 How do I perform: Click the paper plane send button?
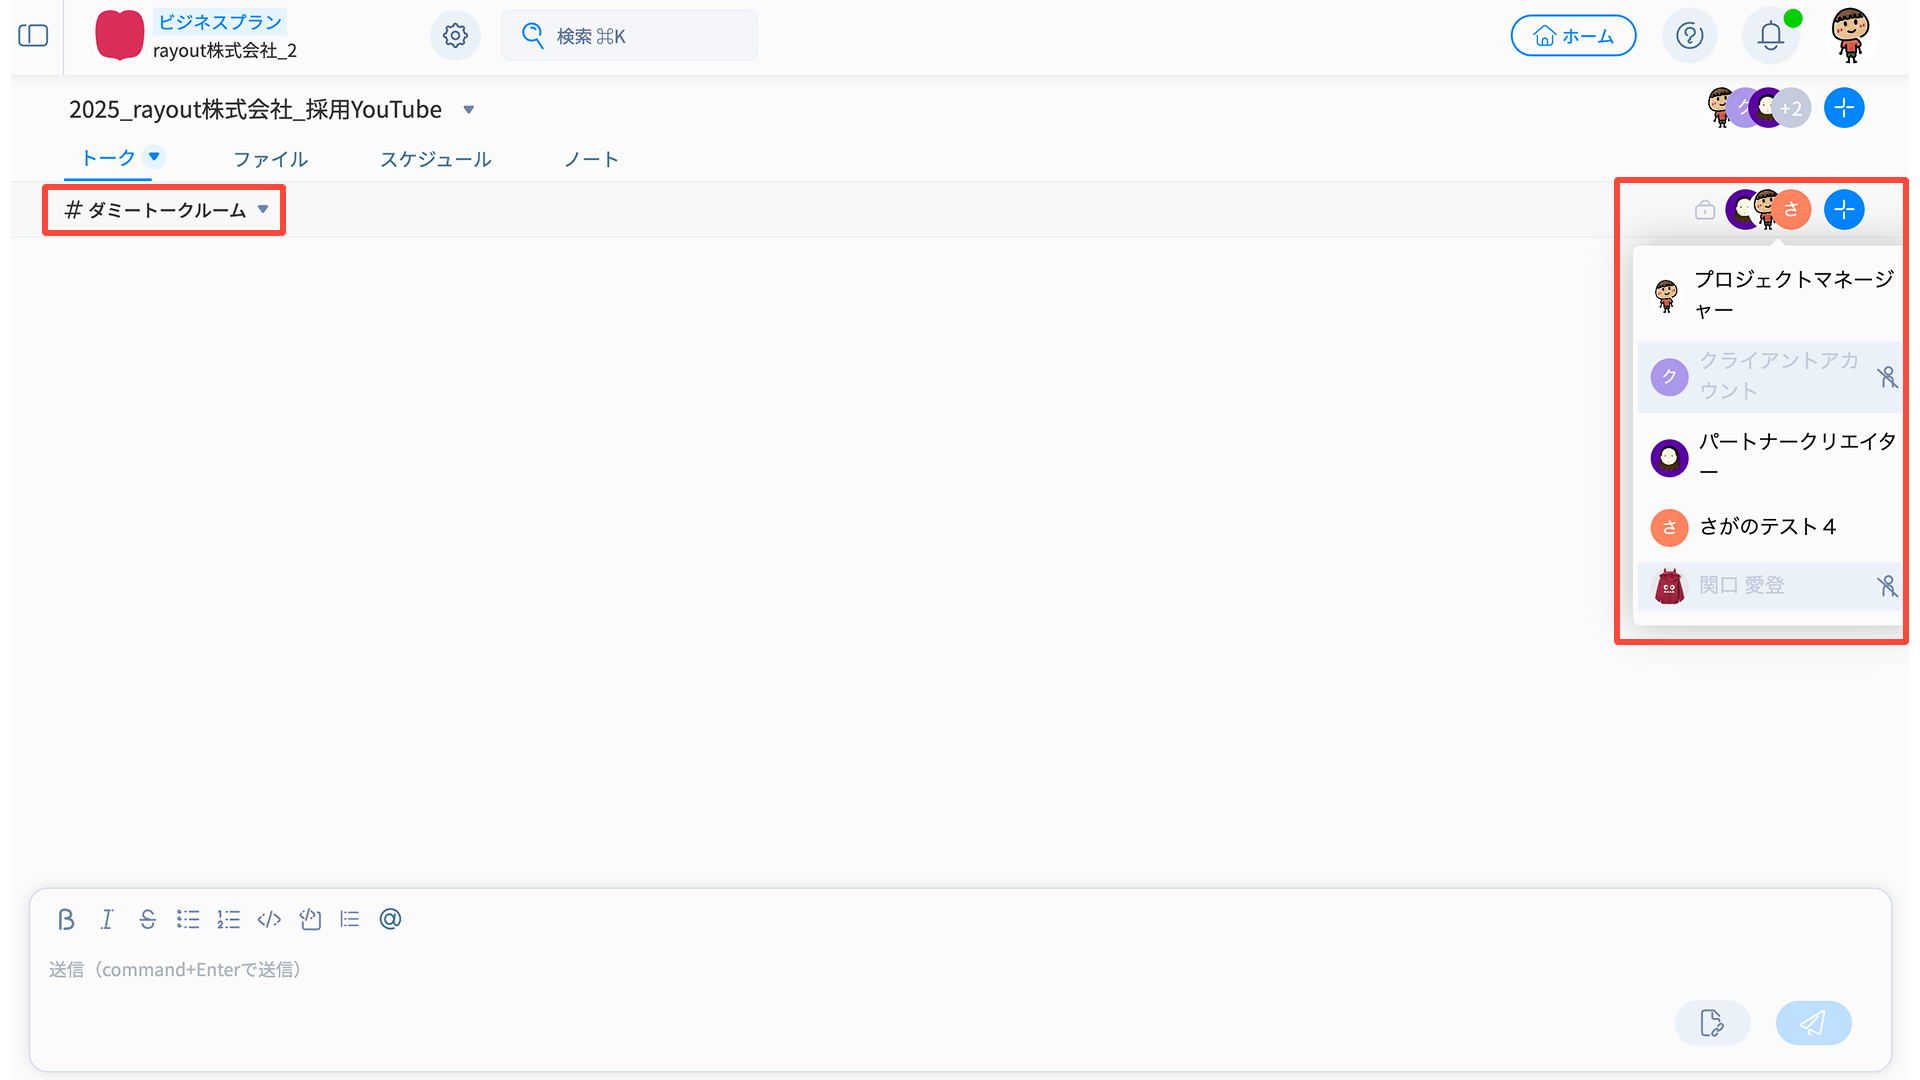tap(1813, 1023)
